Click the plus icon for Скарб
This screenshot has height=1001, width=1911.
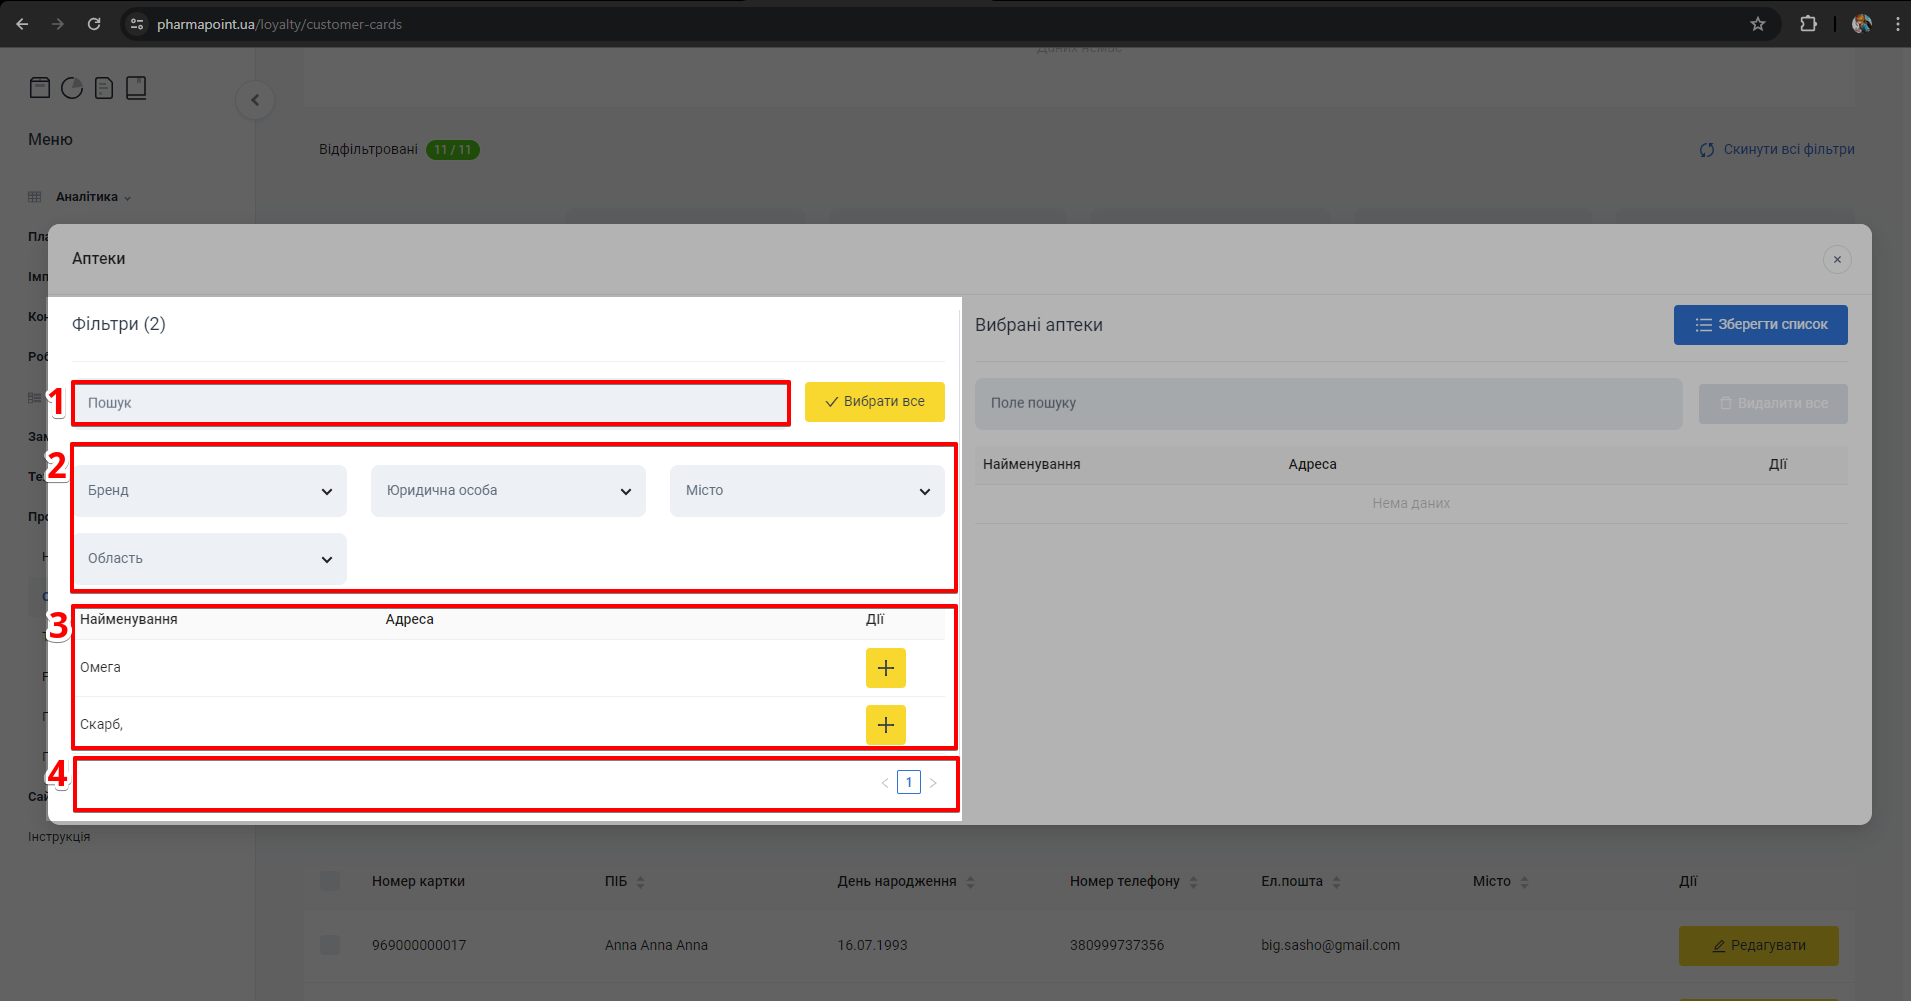885,725
